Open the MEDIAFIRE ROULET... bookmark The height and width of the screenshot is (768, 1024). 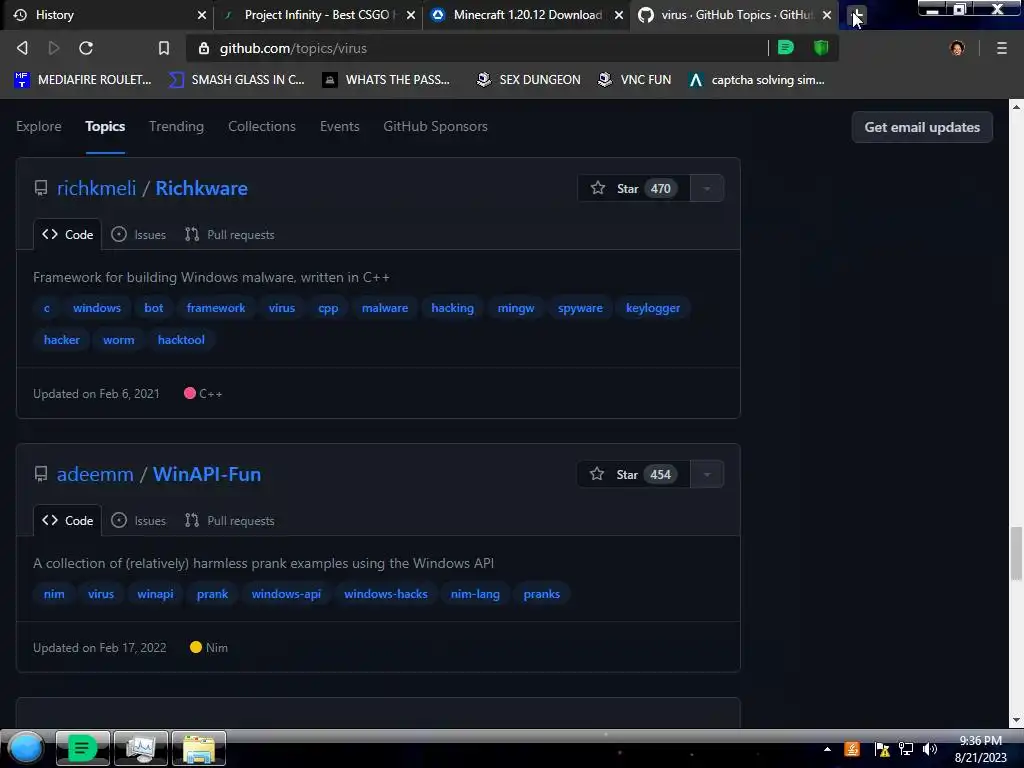pos(83,80)
